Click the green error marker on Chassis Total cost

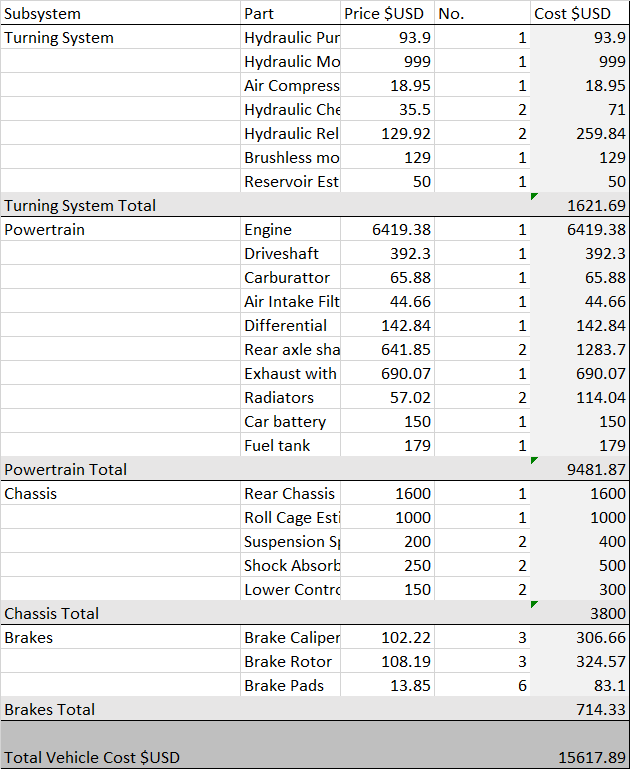535,605
